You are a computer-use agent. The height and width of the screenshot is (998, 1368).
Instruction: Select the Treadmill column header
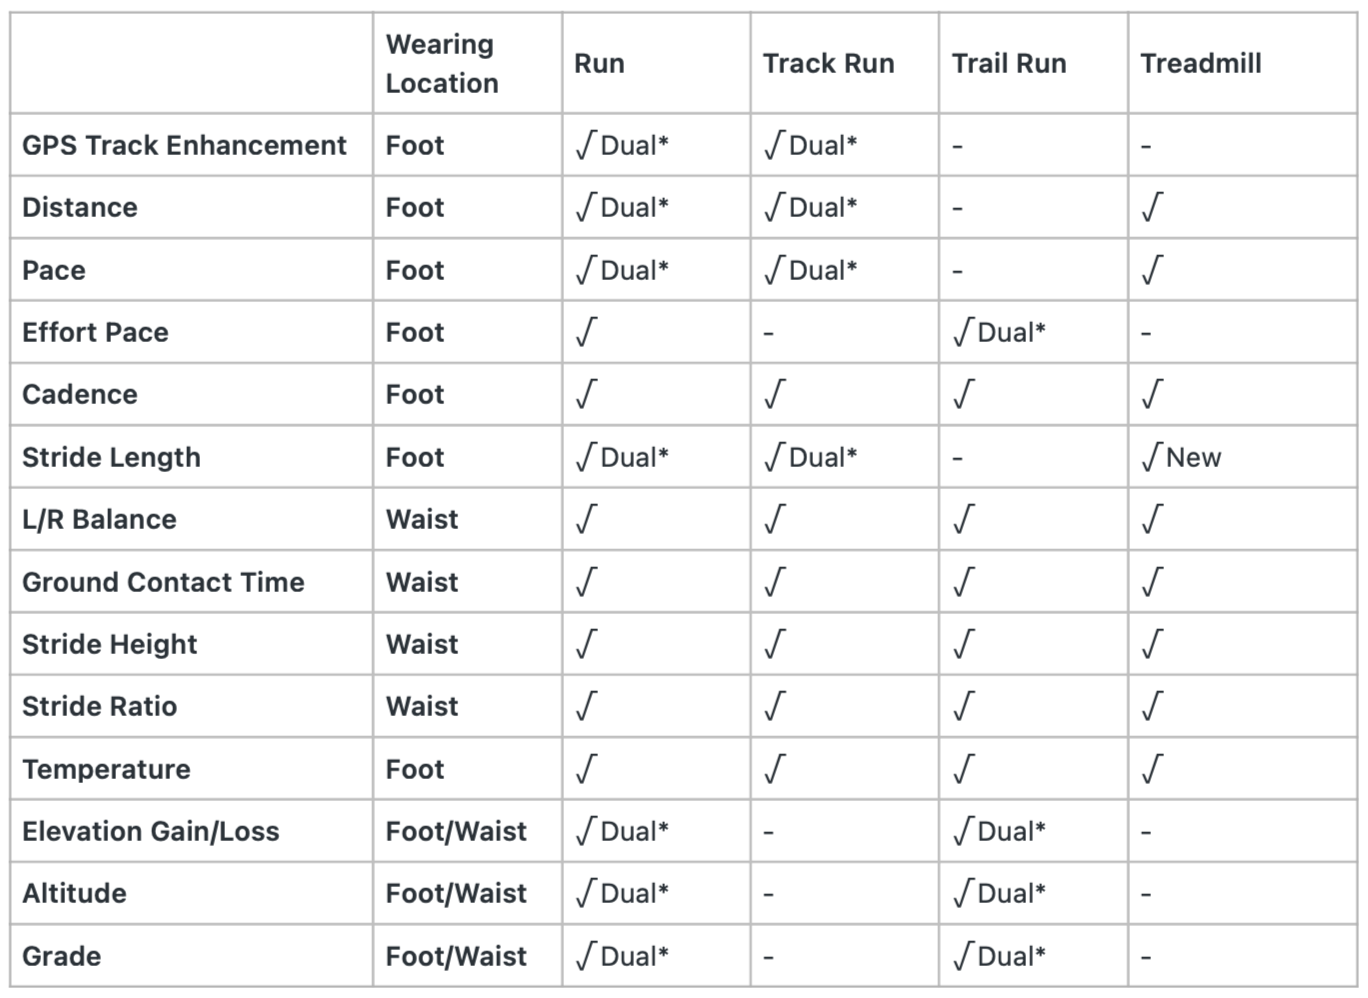[x=1200, y=63]
